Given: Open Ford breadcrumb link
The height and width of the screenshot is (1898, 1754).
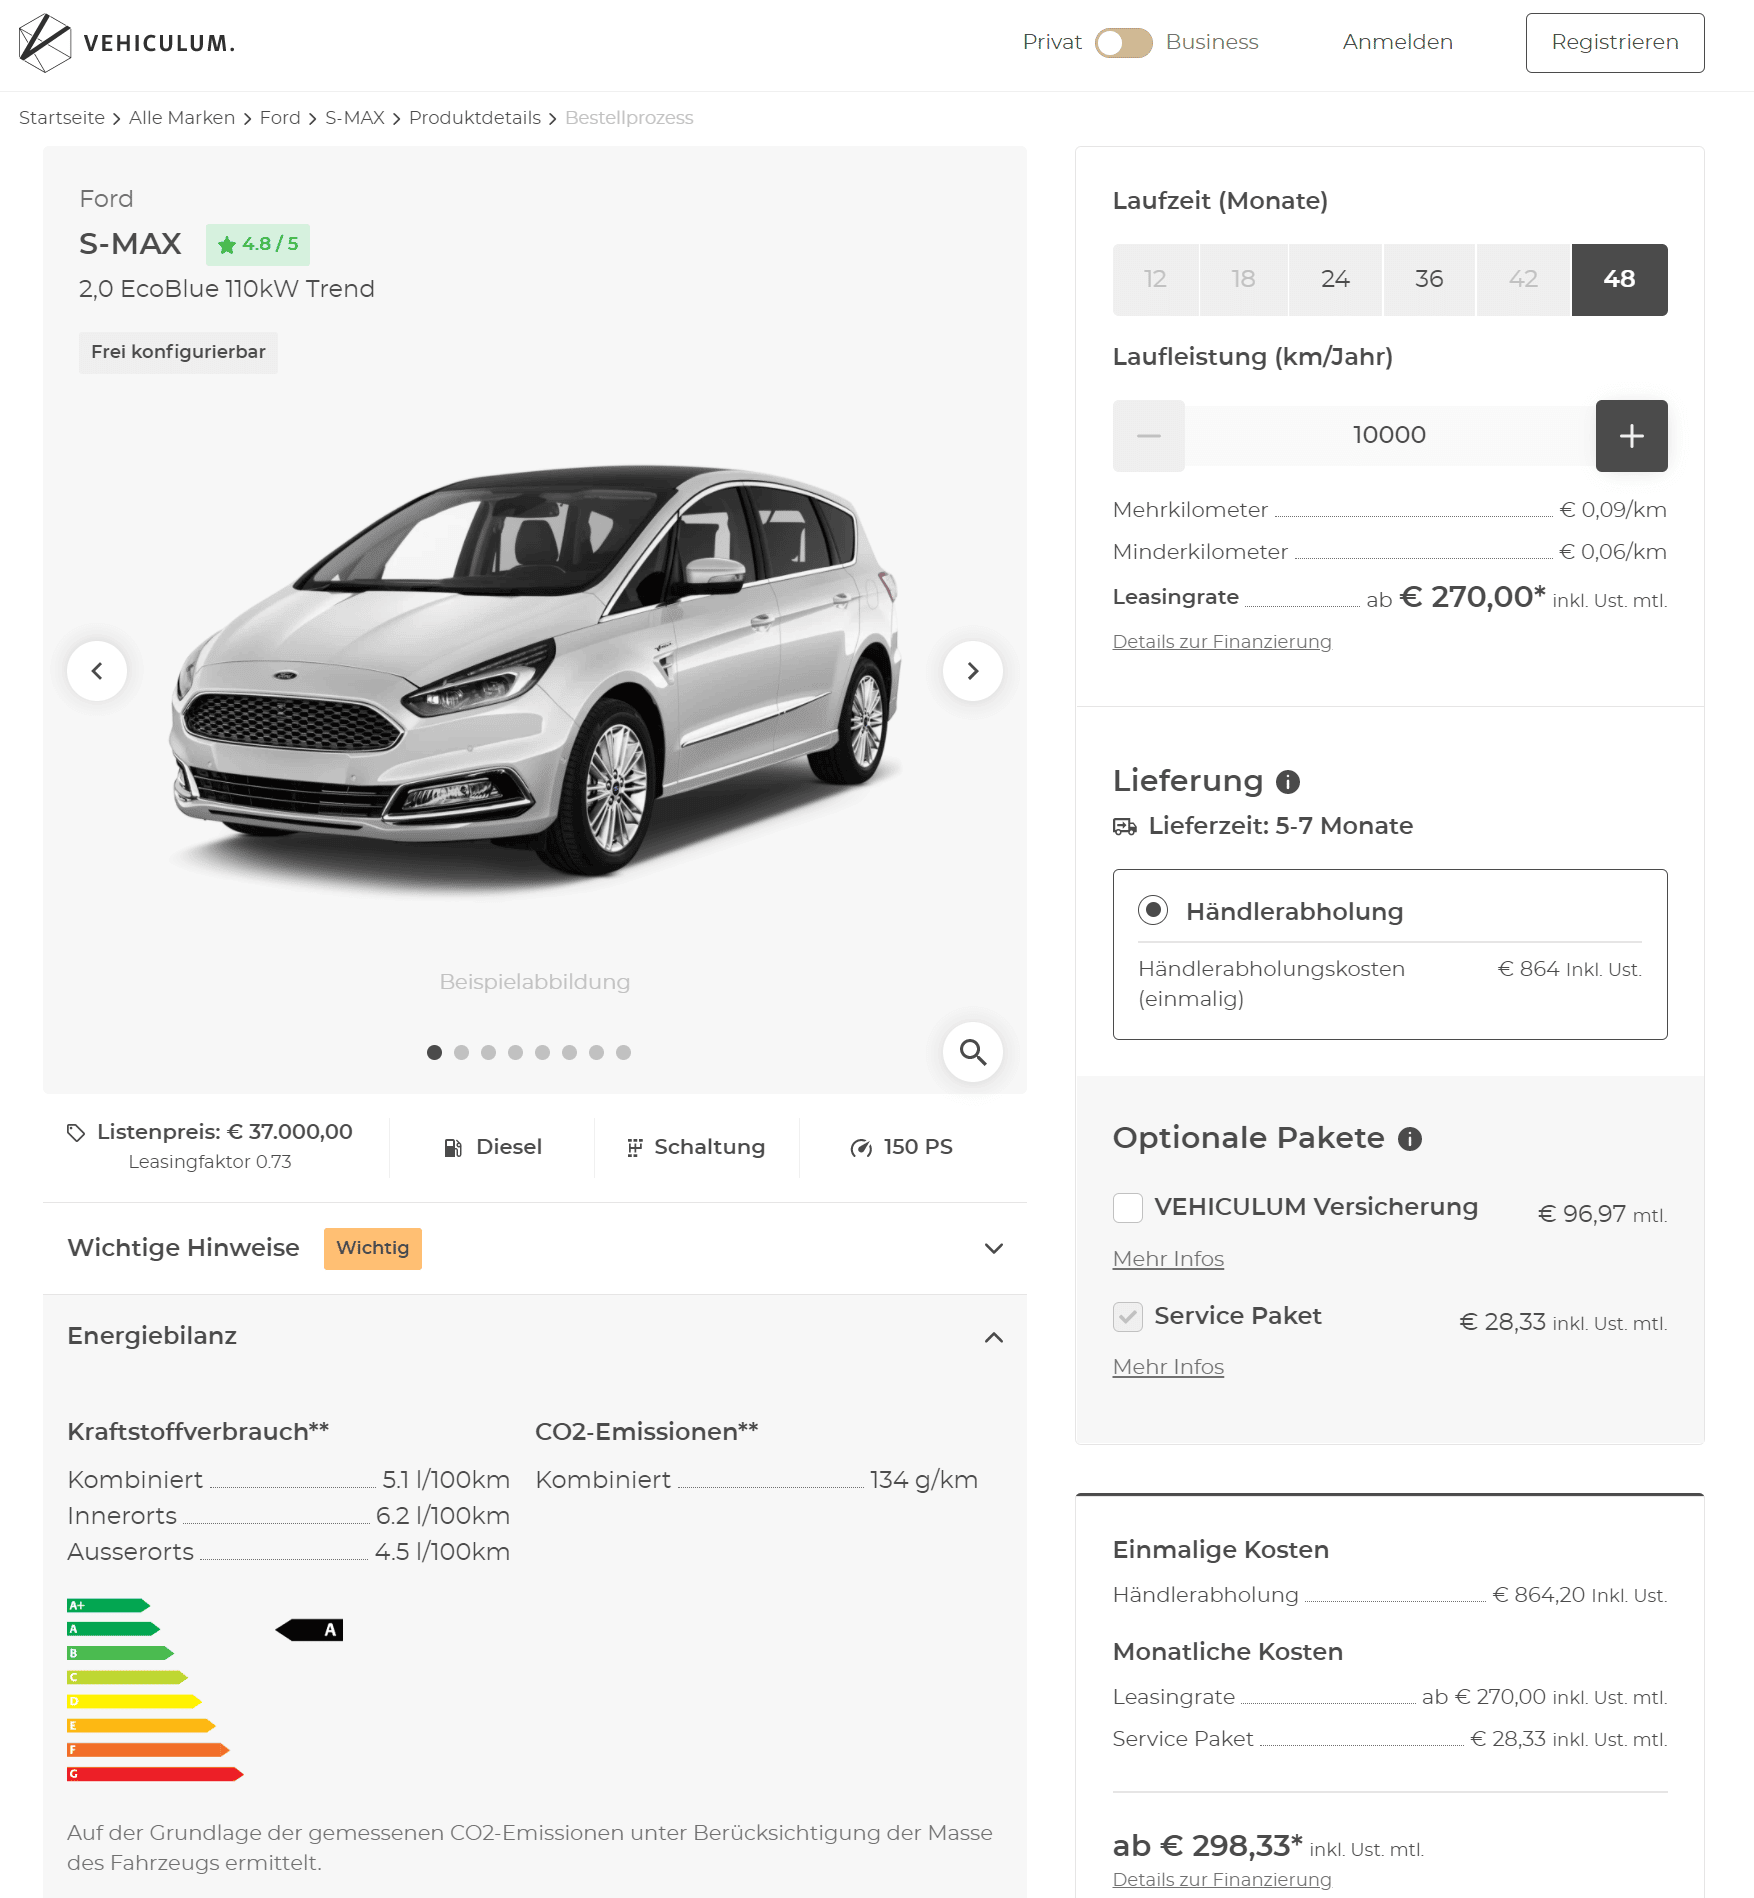Looking at the screenshot, I should 280,118.
